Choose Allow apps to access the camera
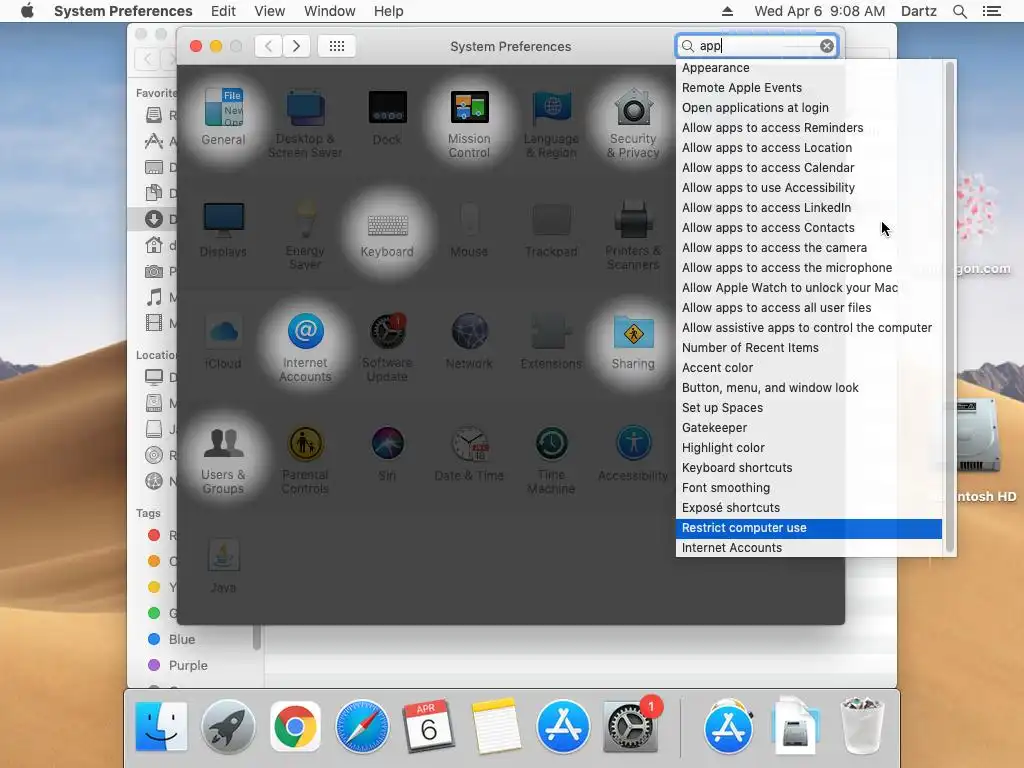This screenshot has width=1024, height=768. pyautogui.click(x=808, y=248)
